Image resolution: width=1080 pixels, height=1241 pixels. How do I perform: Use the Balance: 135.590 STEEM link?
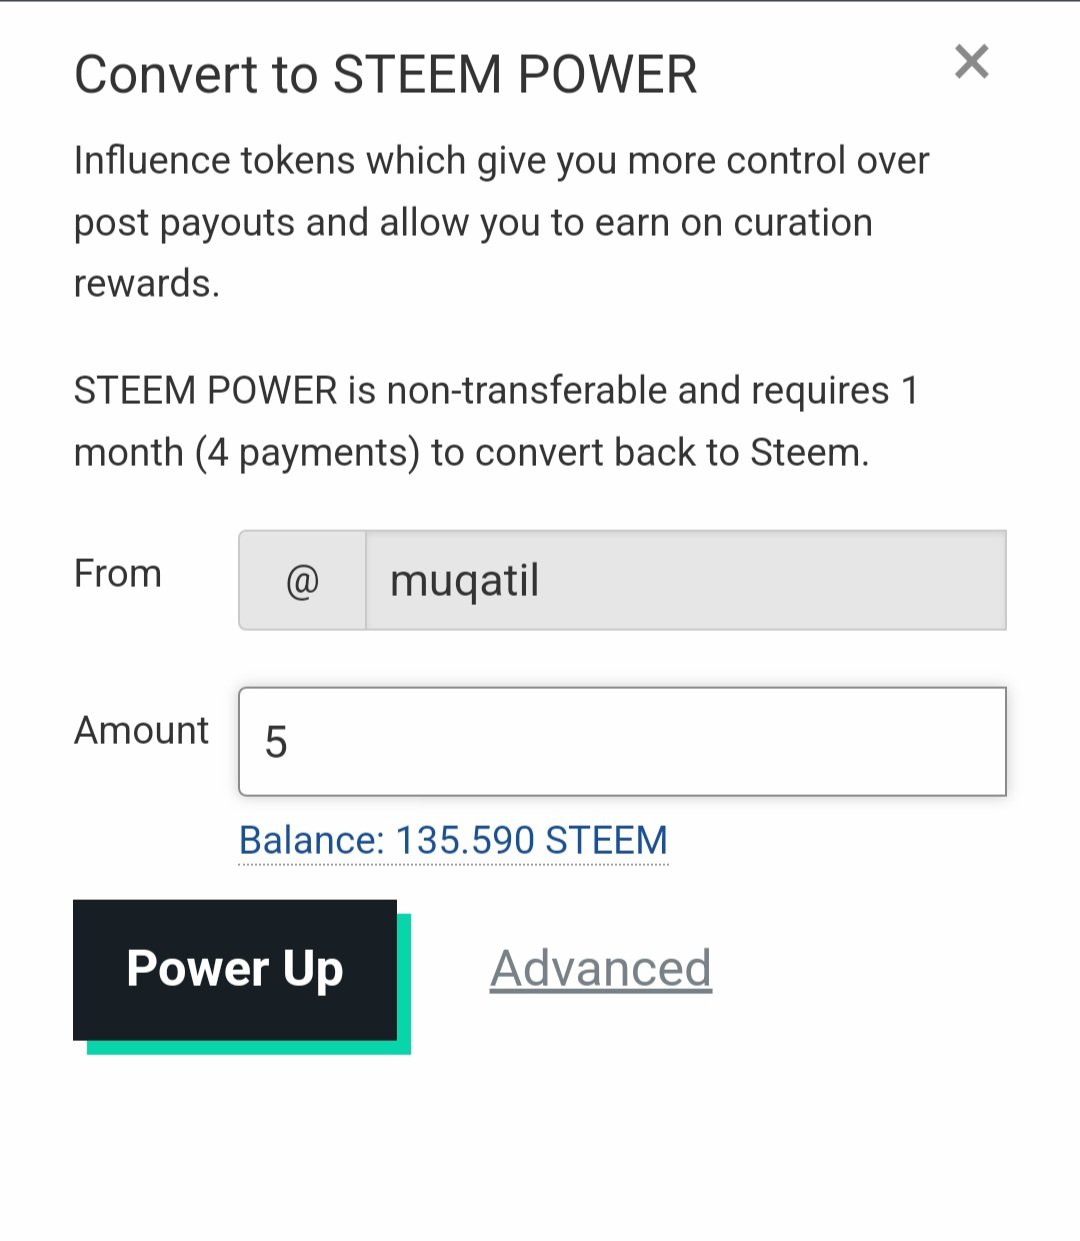point(453,840)
